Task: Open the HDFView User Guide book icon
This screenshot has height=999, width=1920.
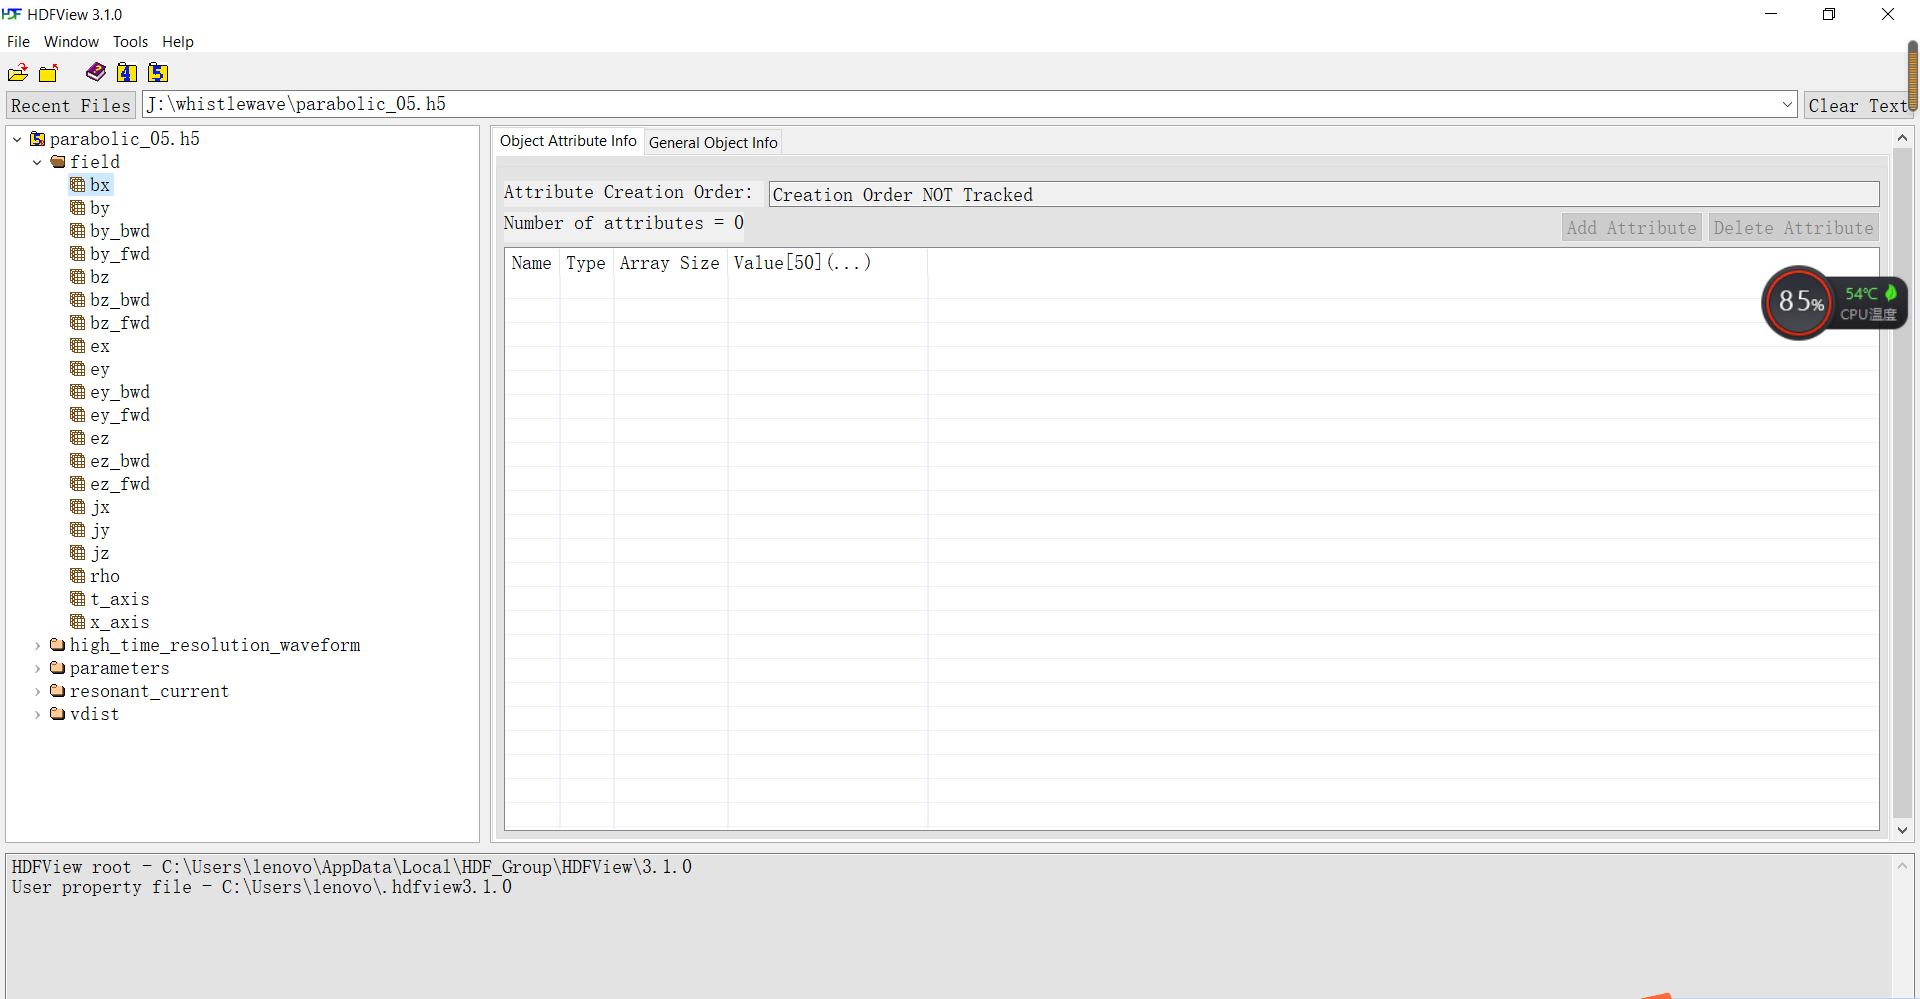Action: 96,72
